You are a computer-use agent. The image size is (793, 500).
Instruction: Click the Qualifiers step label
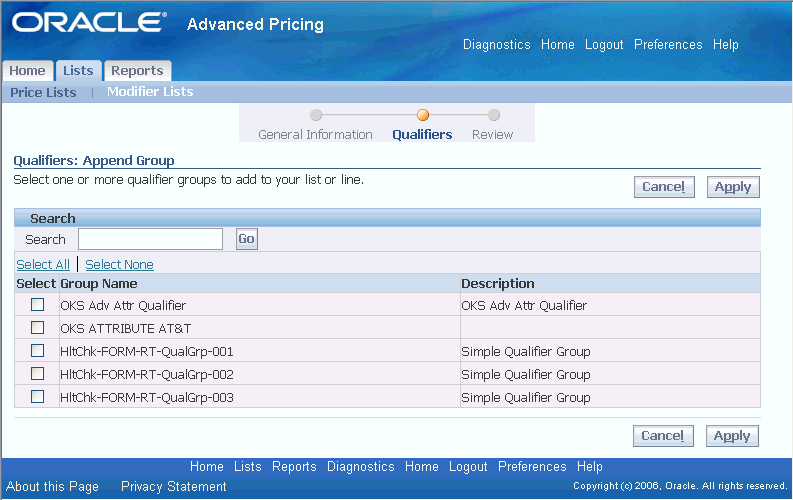(422, 134)
